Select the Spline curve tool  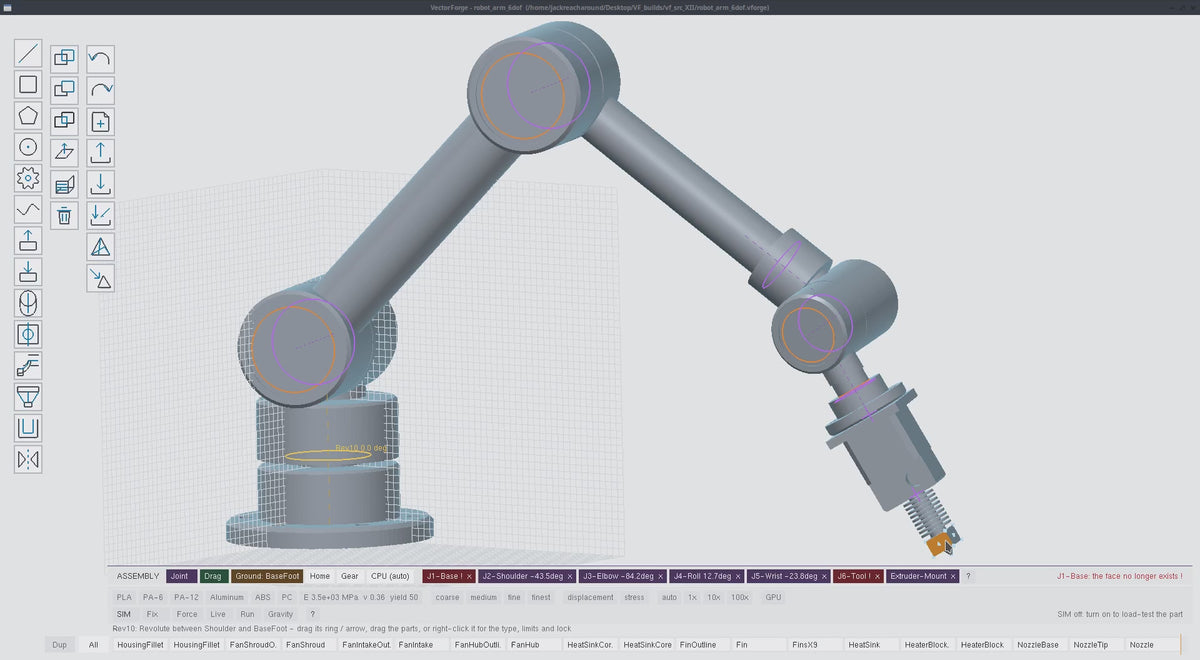[x=29, y=209]
